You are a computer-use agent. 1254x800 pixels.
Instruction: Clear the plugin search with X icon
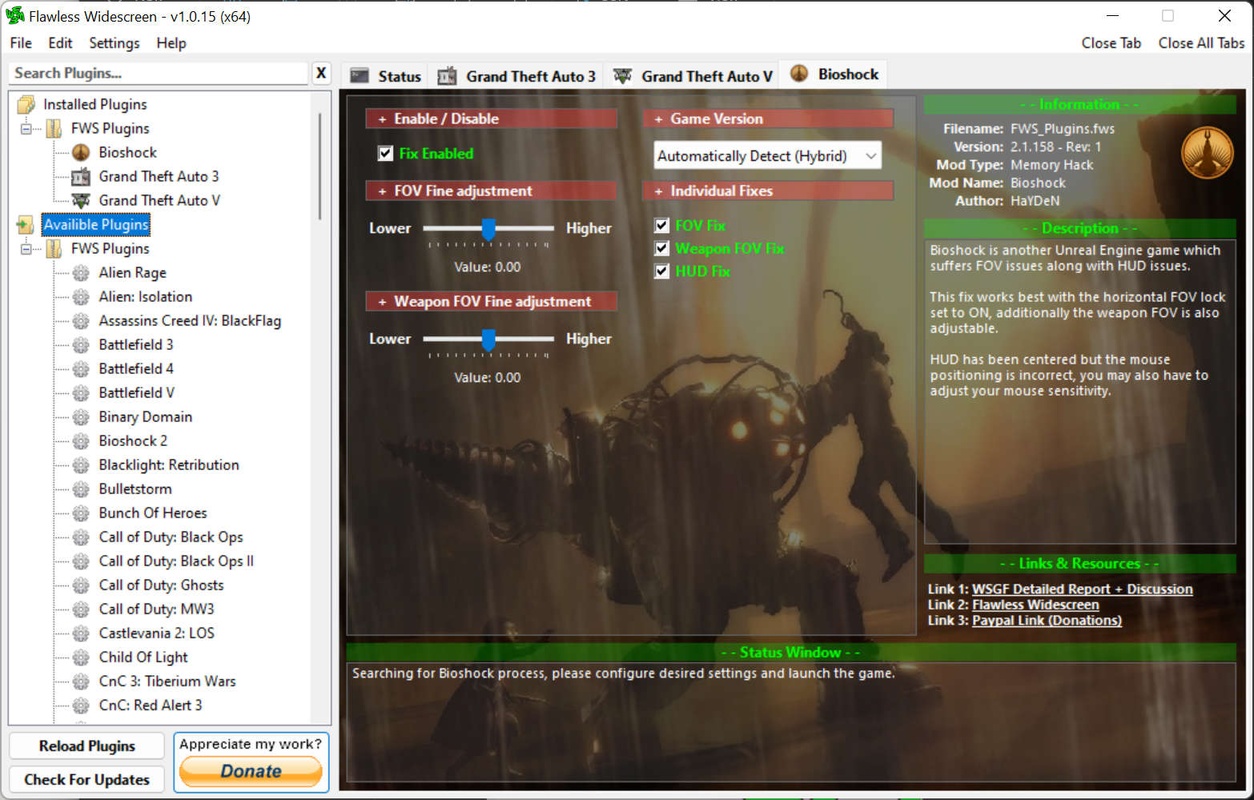[321, 73]
